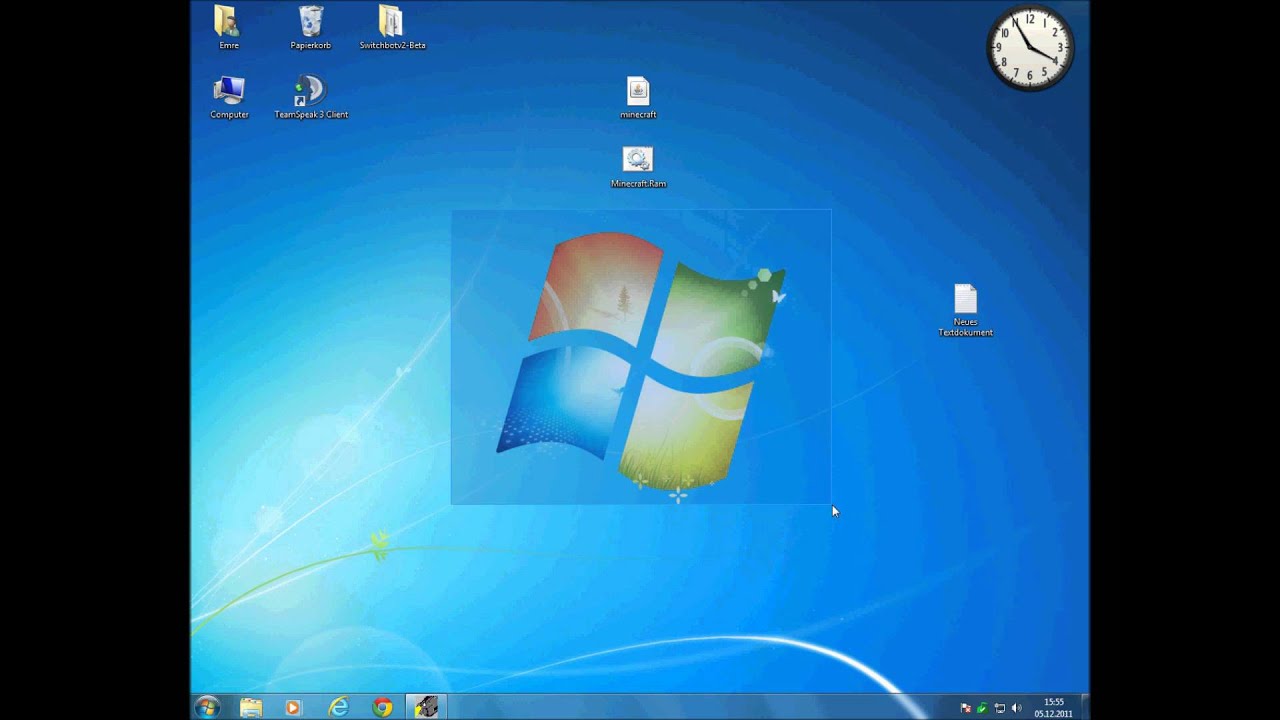The width and height of the screenshot is (1280, 720).
Task: Launch Windows Media Player from taskbar
Action: [x=293, y=707]
